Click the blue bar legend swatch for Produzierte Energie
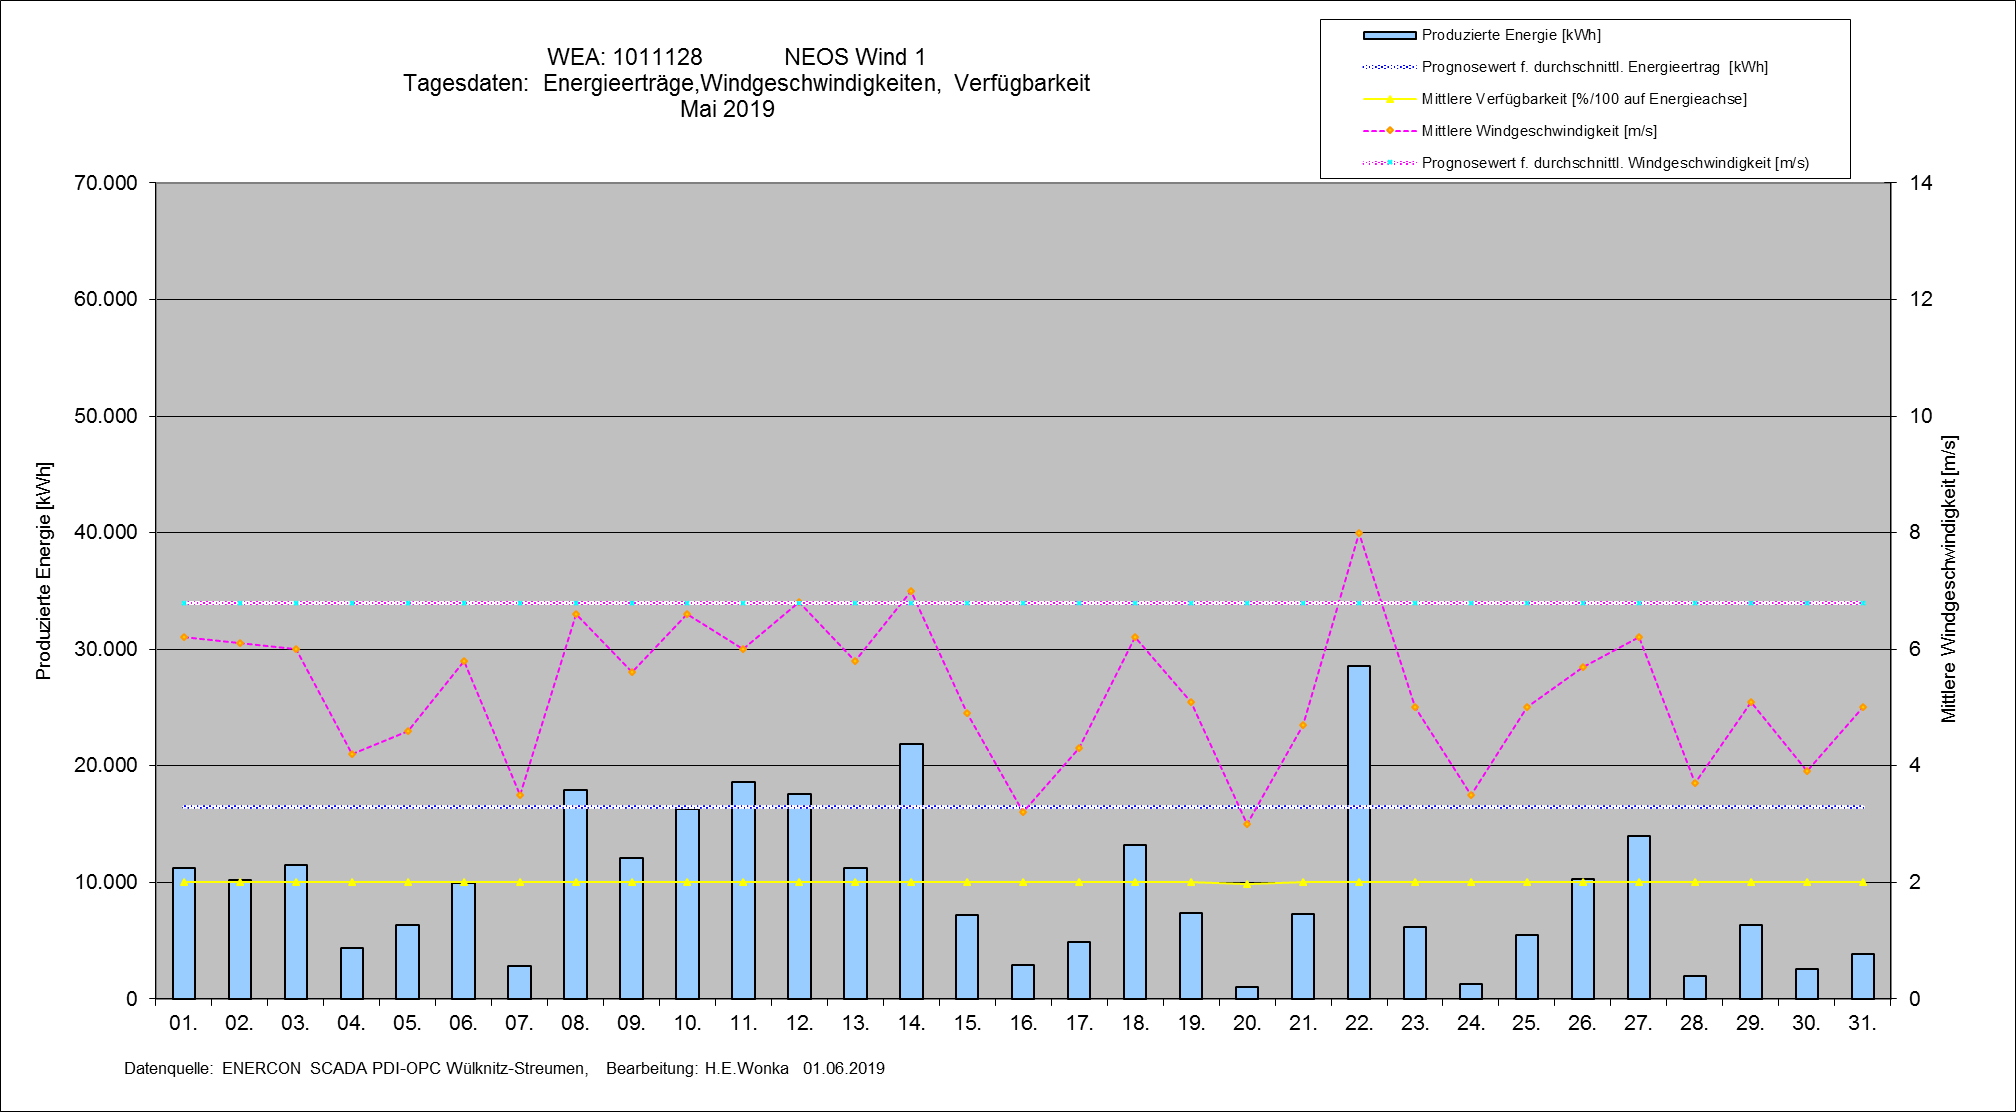 click(1389, 35)
